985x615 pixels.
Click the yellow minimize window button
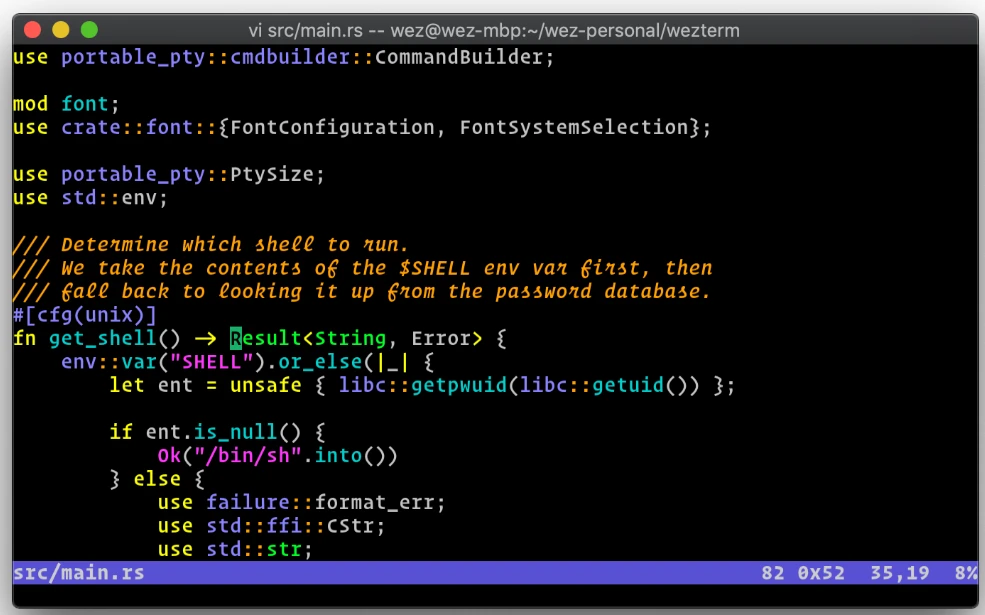(x=61, y=30)
